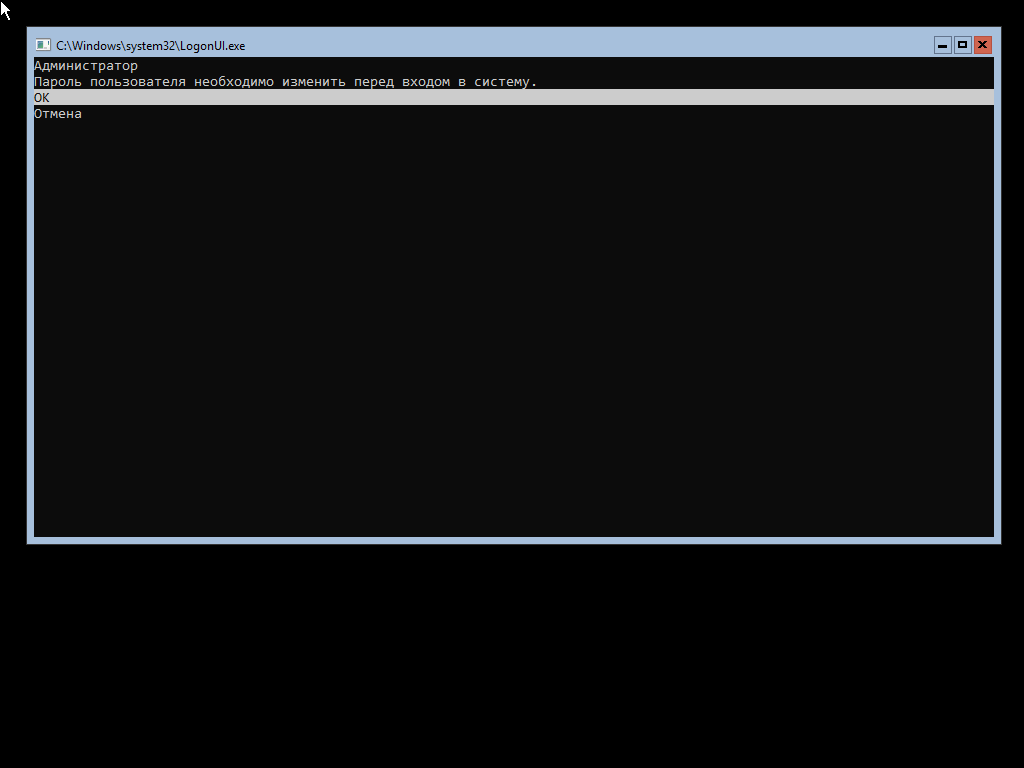Image resolution: width=1024 pixels, height=768 pixels.
Task: Close the LogonUI.exe console window
Action: [982, 45]
